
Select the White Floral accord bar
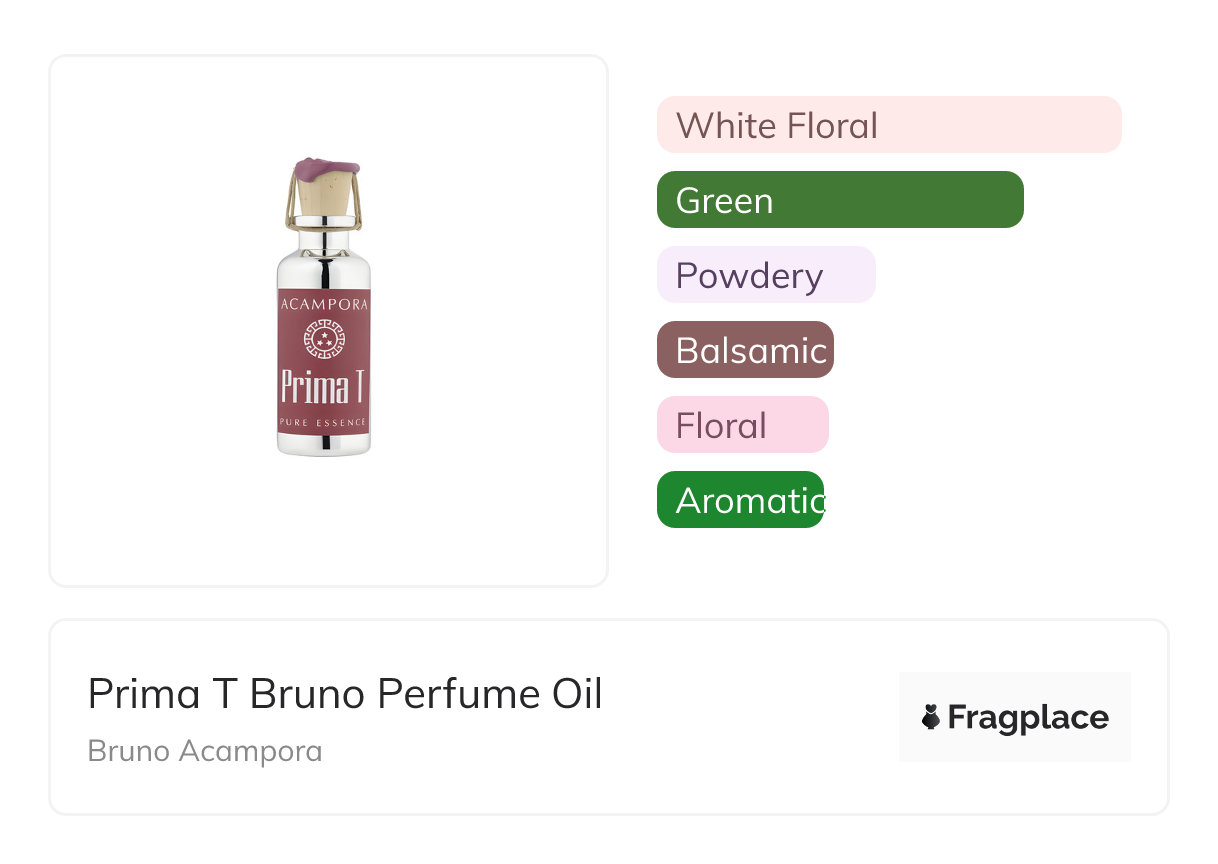pos(888,125)
